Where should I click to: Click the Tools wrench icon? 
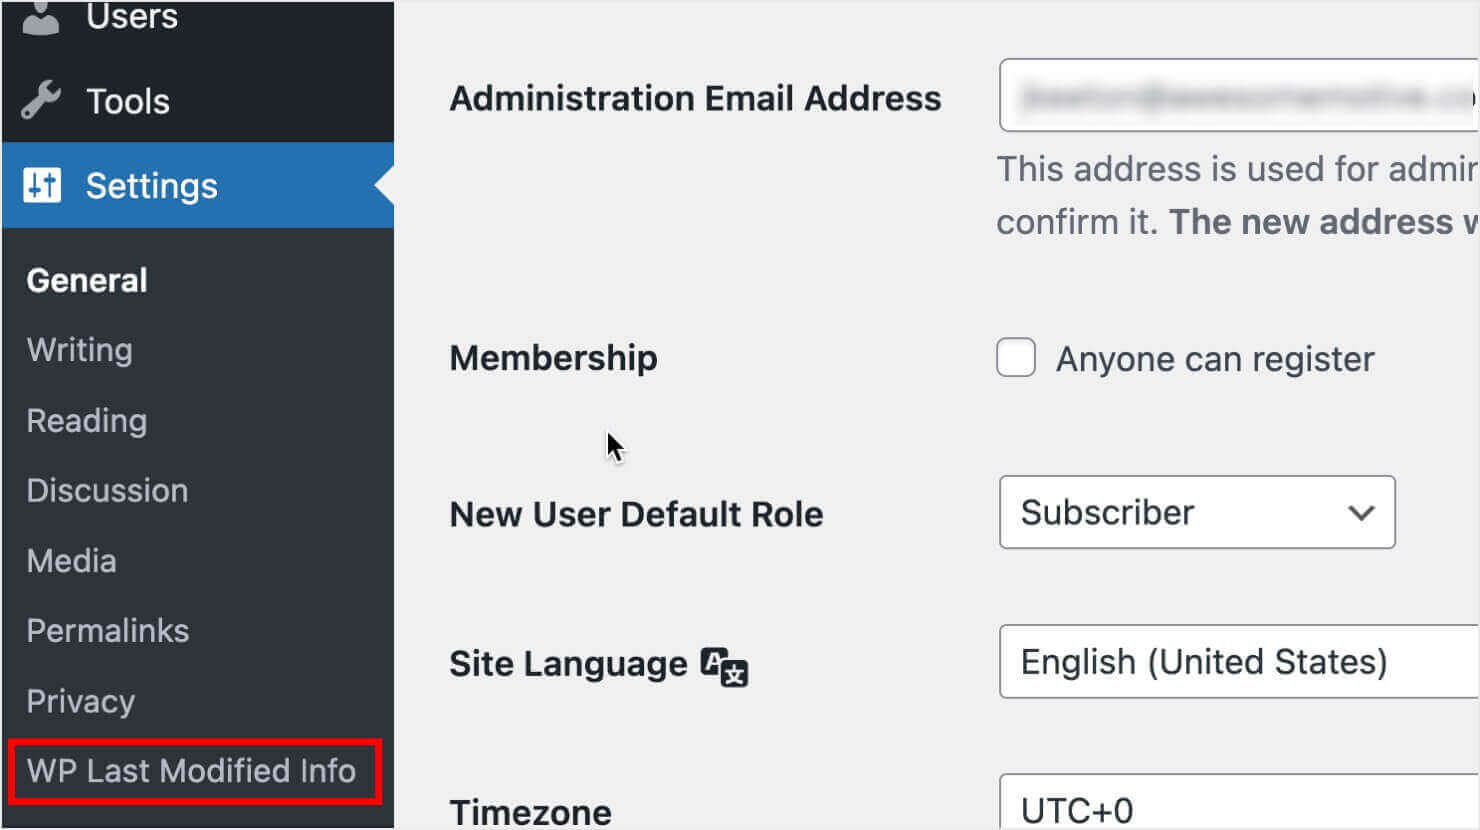tap(40, 100)
